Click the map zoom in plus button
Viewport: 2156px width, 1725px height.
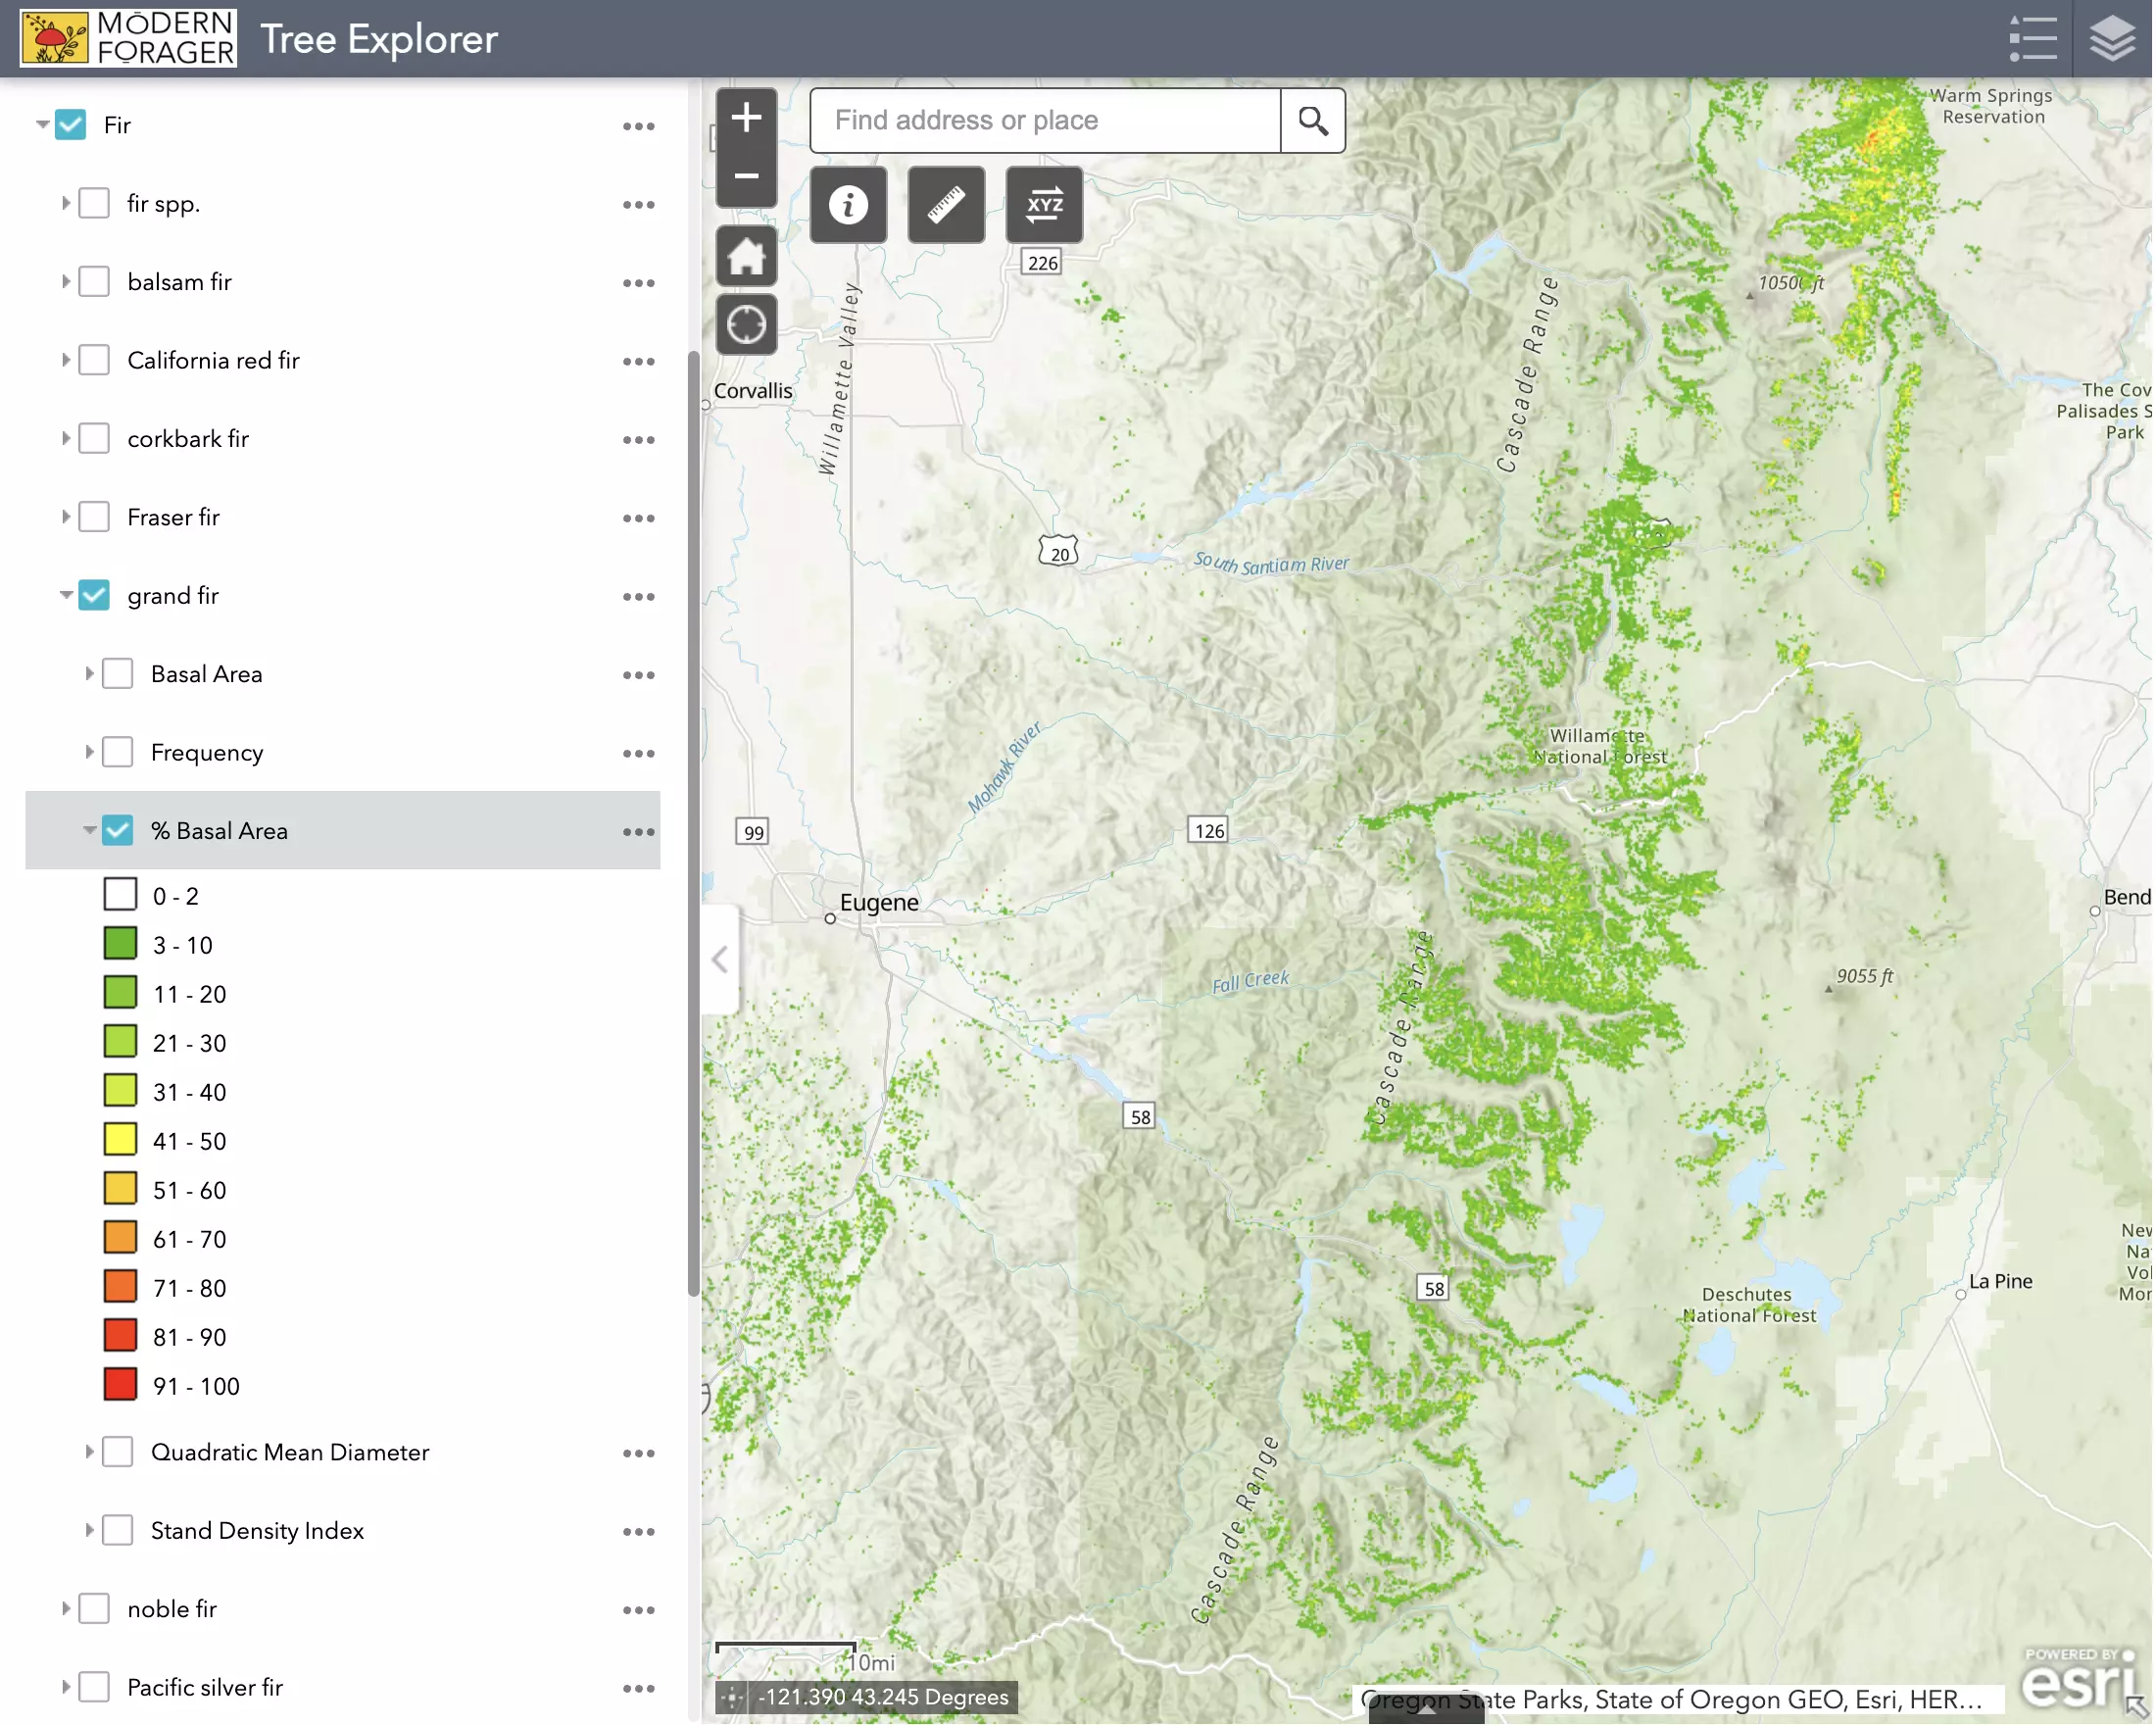(x=746, y=118)
